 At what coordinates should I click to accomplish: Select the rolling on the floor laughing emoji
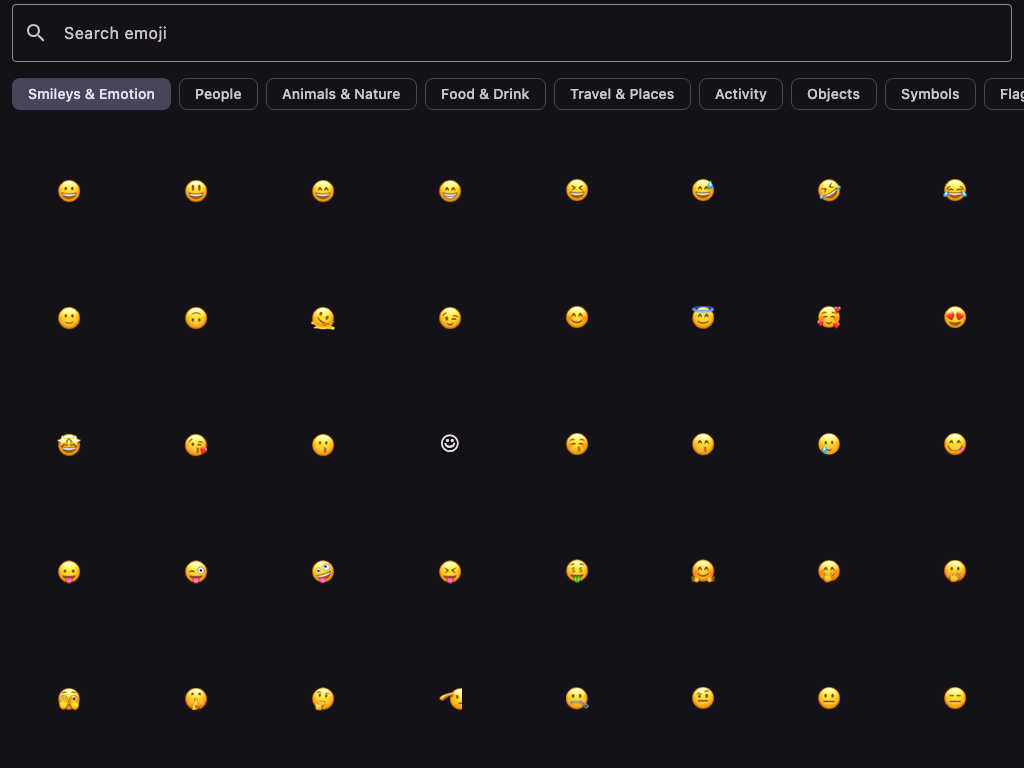click(x=830, y=190)
